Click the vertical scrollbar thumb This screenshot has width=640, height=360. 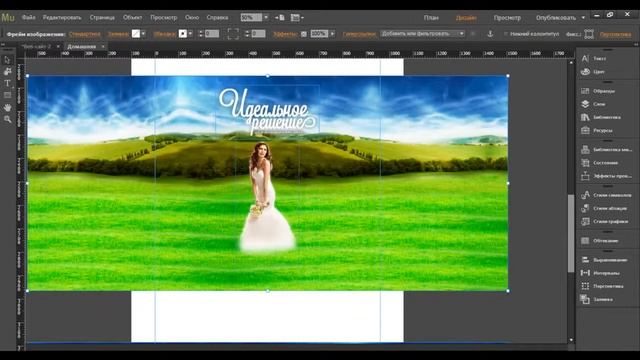[x=571, y=233]
